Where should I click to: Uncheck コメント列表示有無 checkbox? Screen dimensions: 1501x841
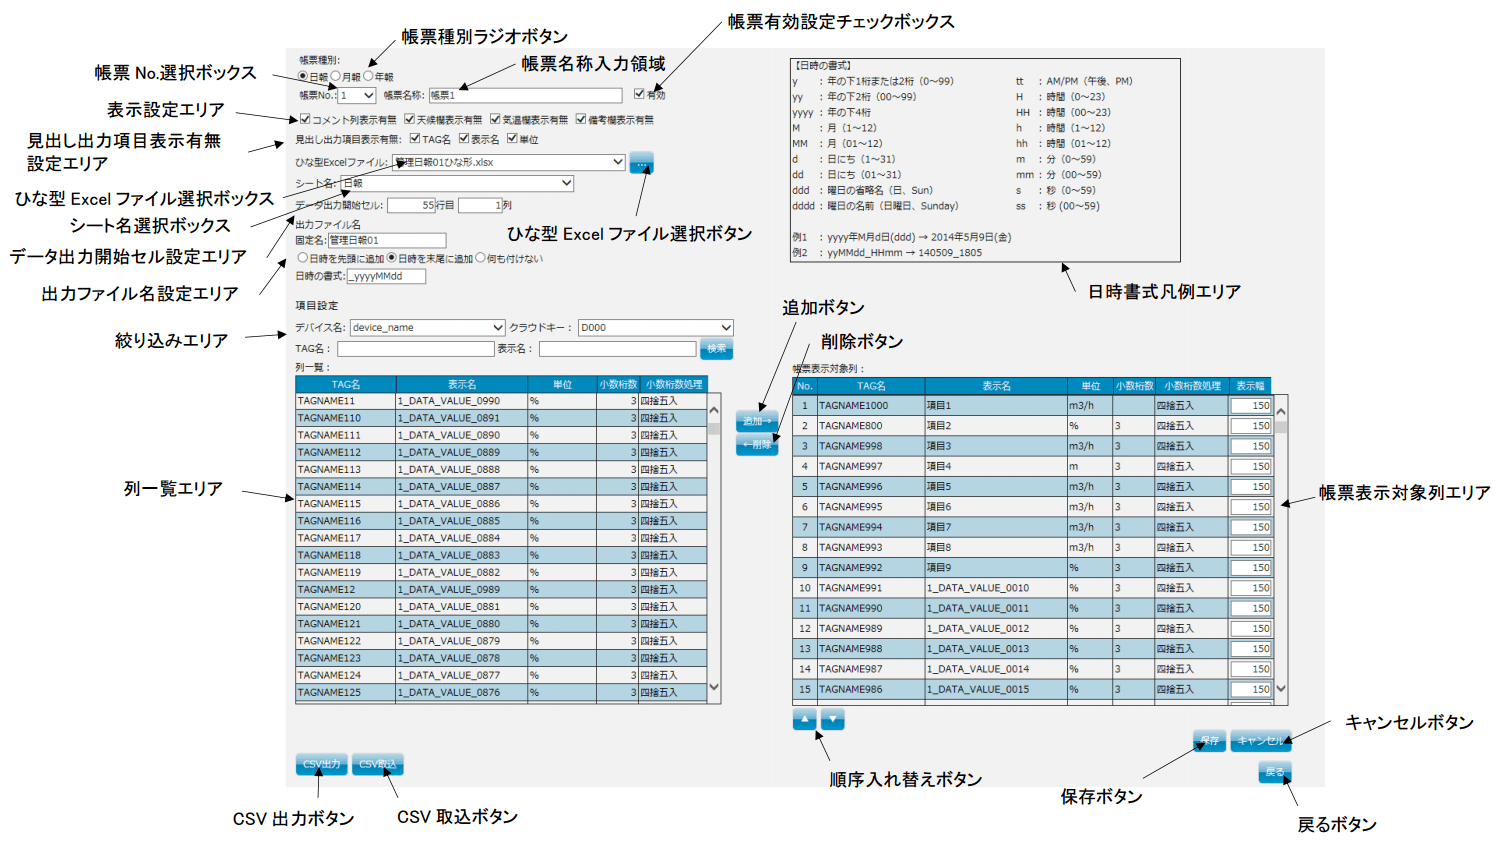[x=305, y=120]
